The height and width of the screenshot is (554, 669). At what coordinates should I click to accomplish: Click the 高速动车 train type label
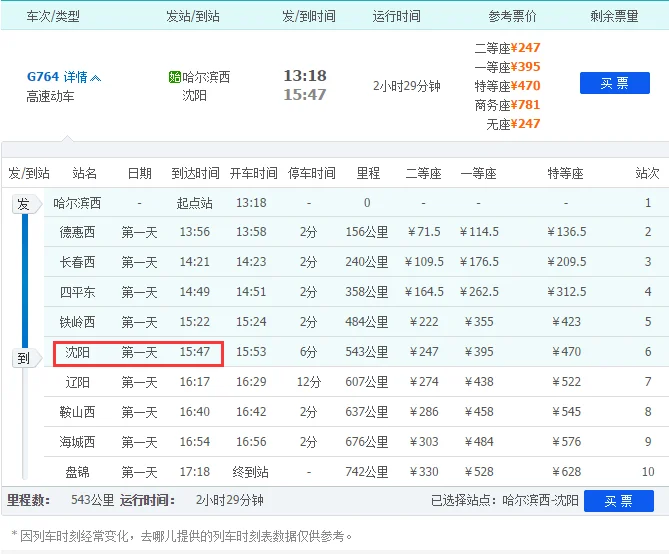tap(50, 96)
